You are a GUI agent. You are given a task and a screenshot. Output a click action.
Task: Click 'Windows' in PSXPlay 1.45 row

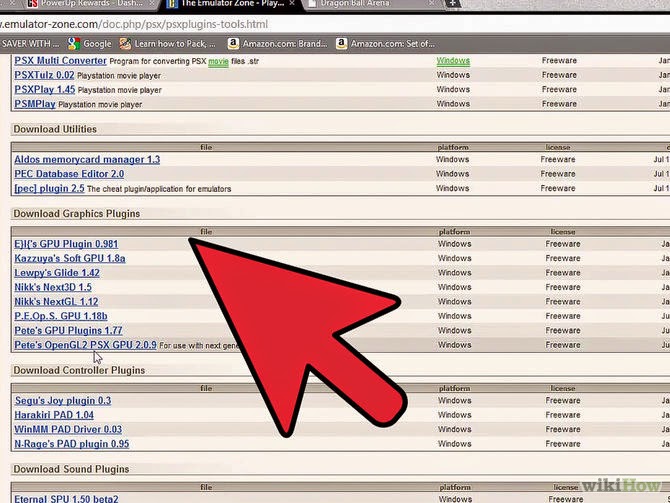coord(453,89)
